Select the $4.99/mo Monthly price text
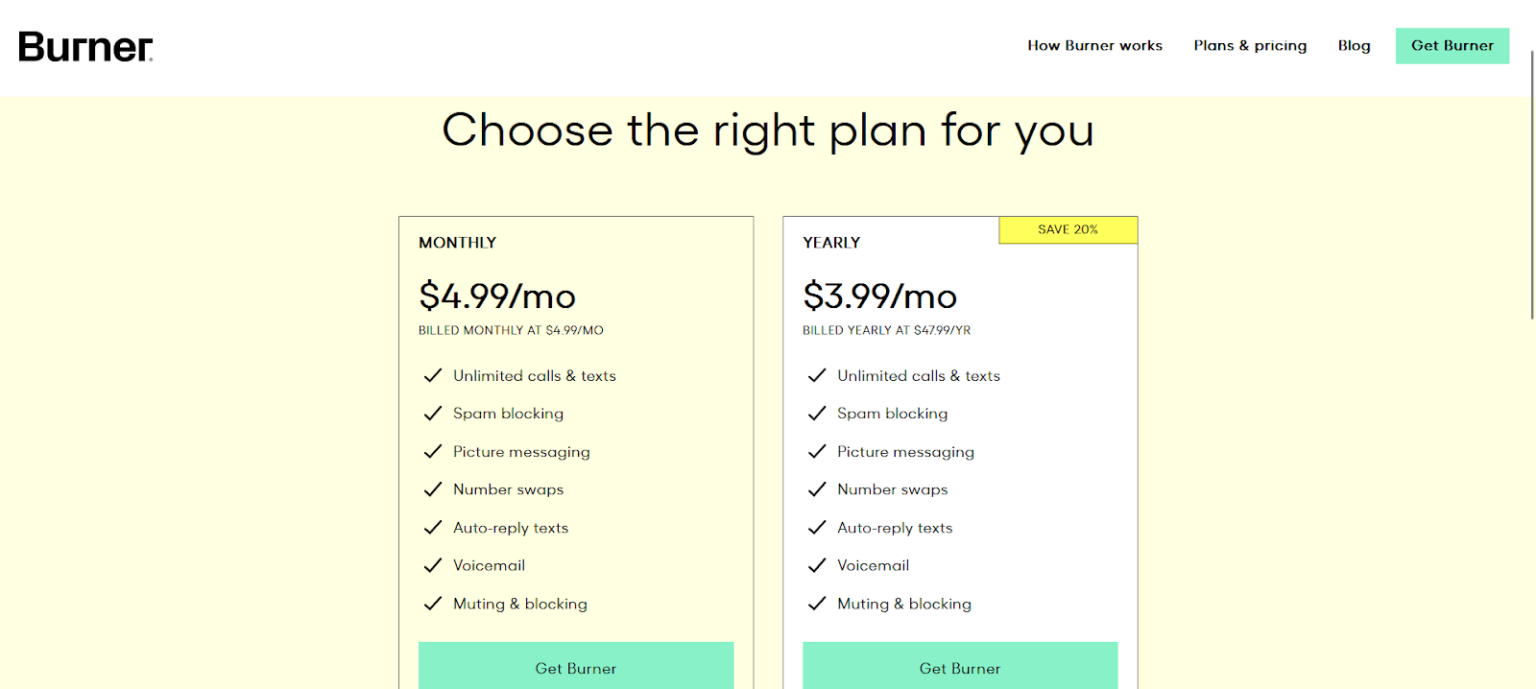Screen dimensions: 1536x689 click(497, 296)
